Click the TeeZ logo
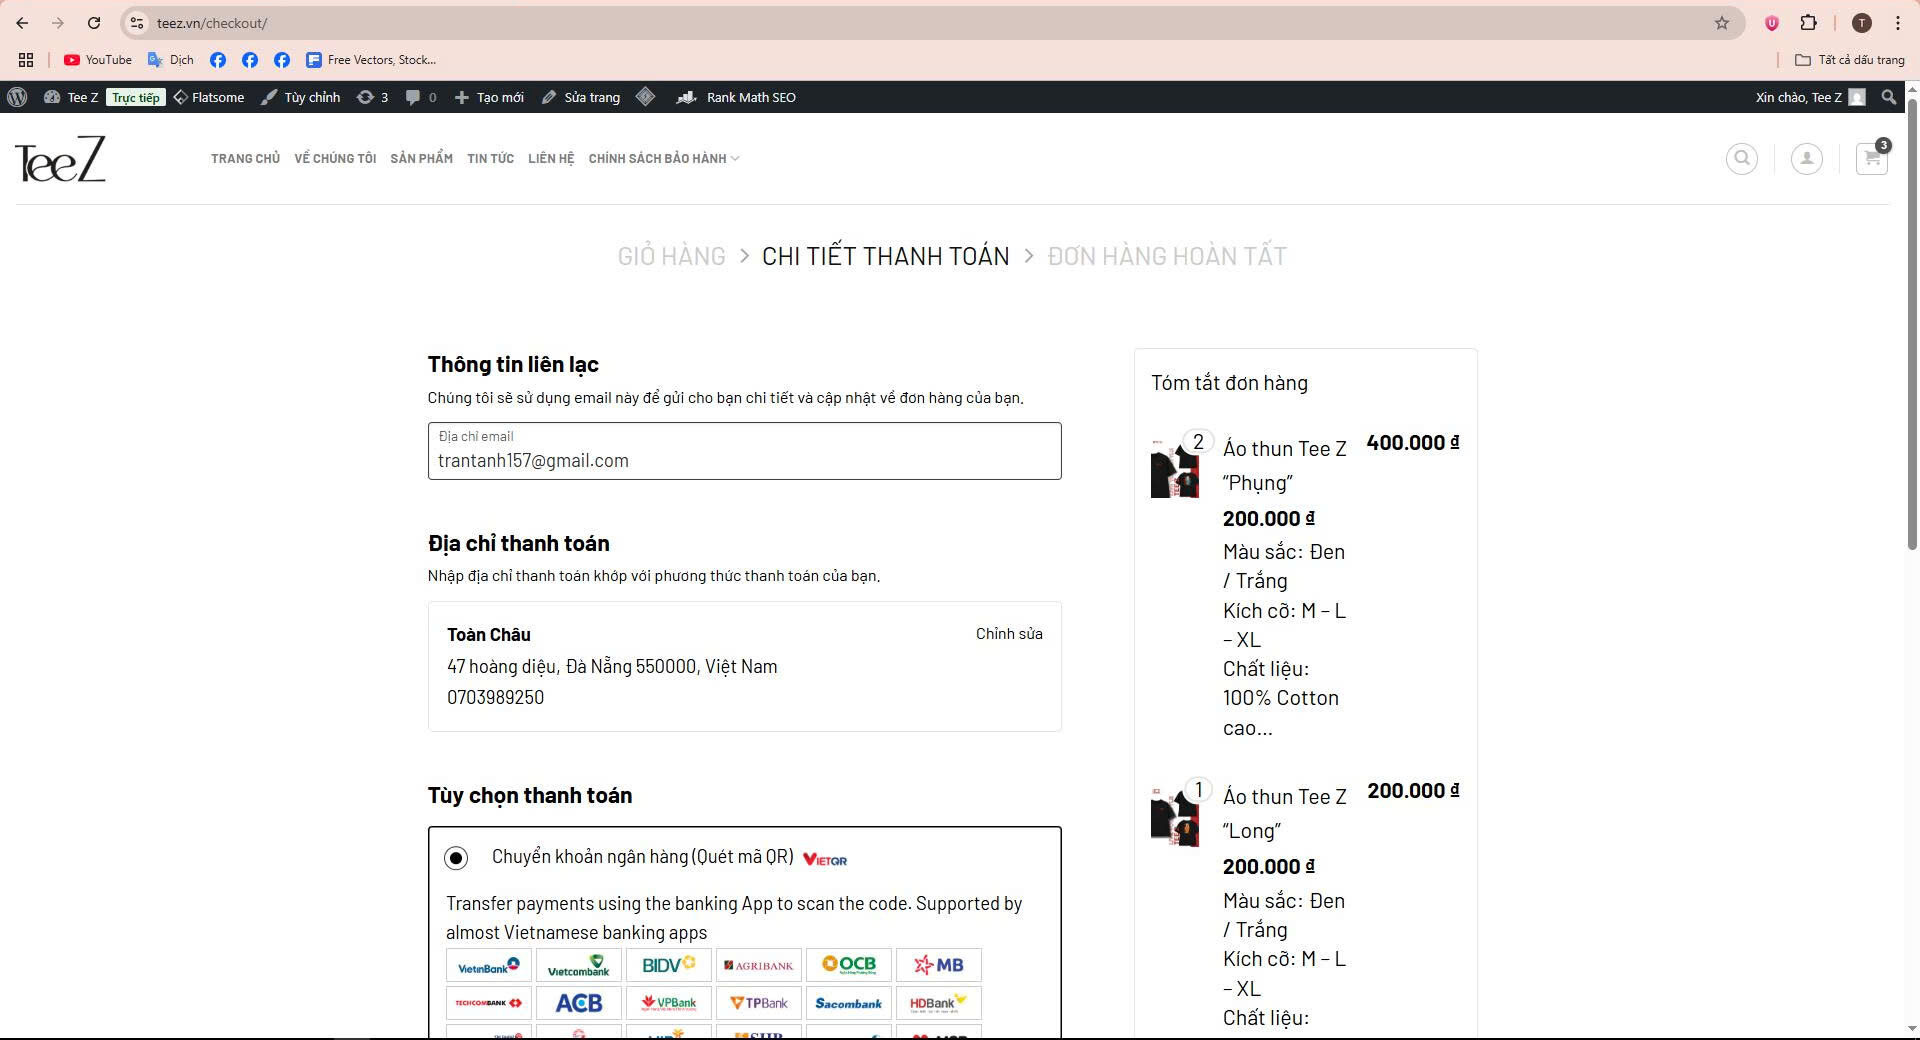This screenshot has height=1040, width=1920. click(x=60, y=159)
